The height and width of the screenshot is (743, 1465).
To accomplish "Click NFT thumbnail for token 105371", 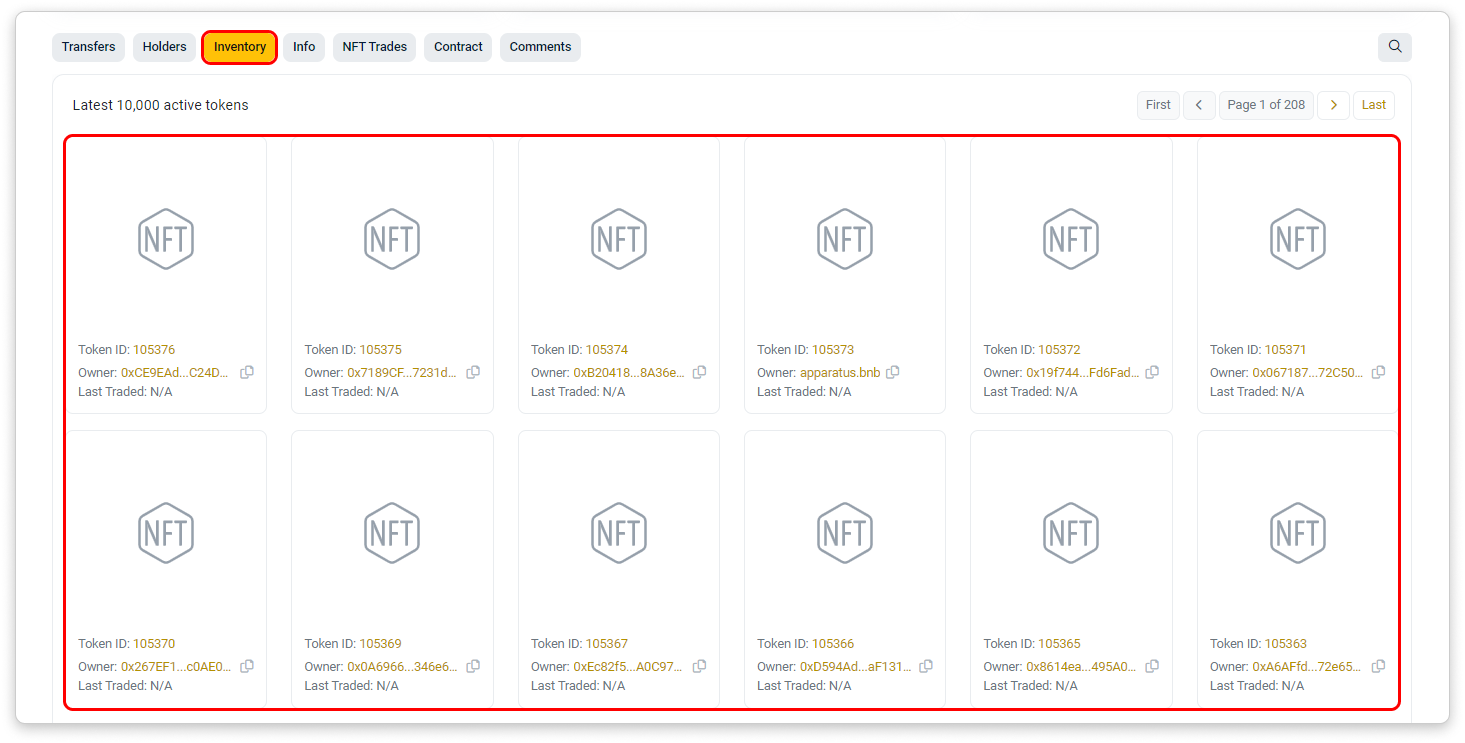I will tap(1297, 239).
